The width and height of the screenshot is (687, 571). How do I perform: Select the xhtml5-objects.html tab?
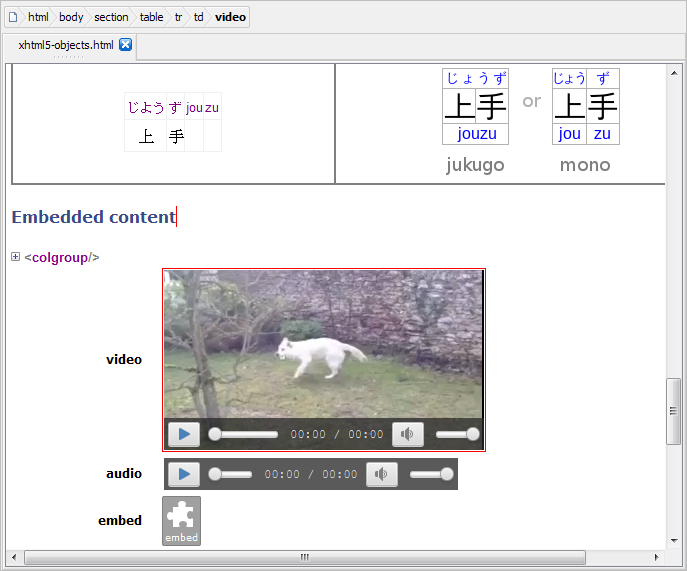pos(66,45)
